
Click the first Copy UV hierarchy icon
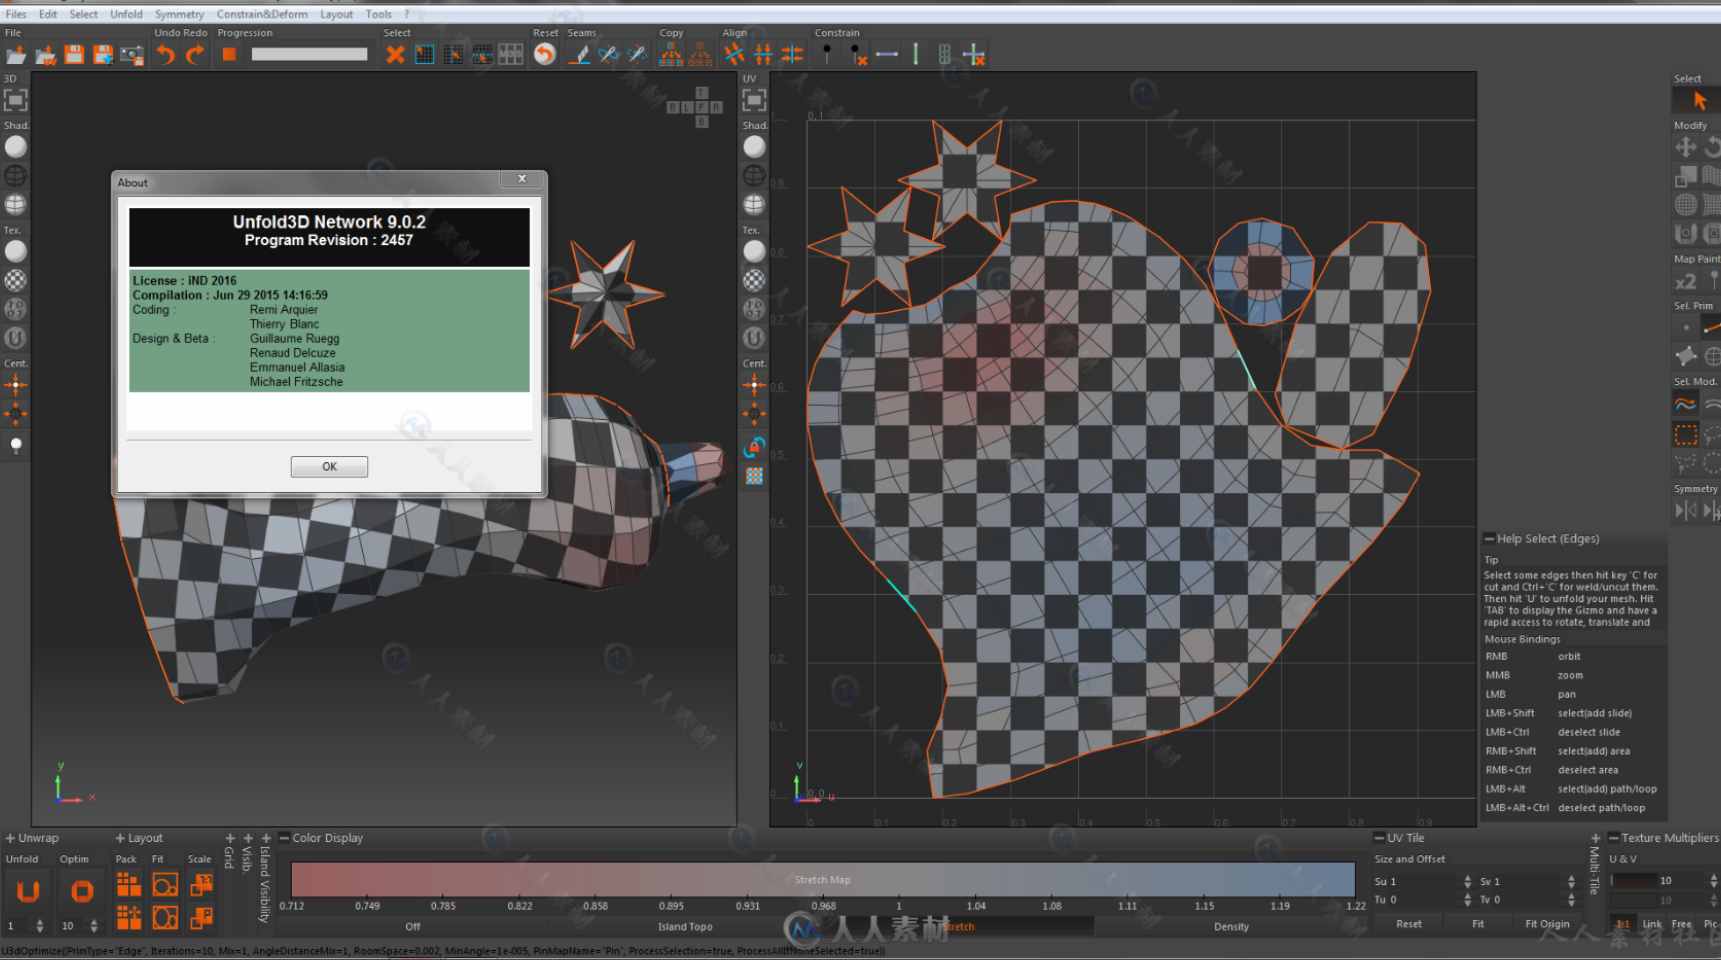coord(671,55)
